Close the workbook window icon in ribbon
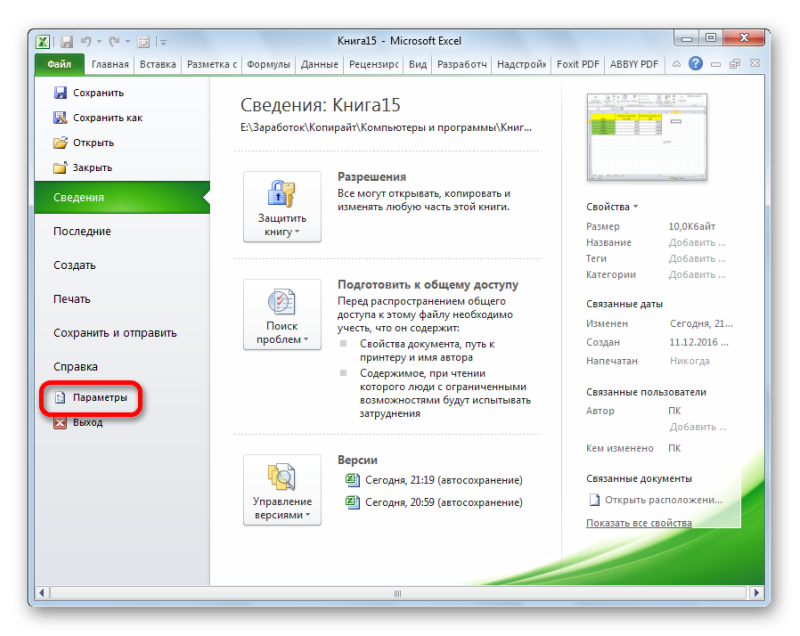The width and height of the screenshot is (800, 636). point(755,64)
